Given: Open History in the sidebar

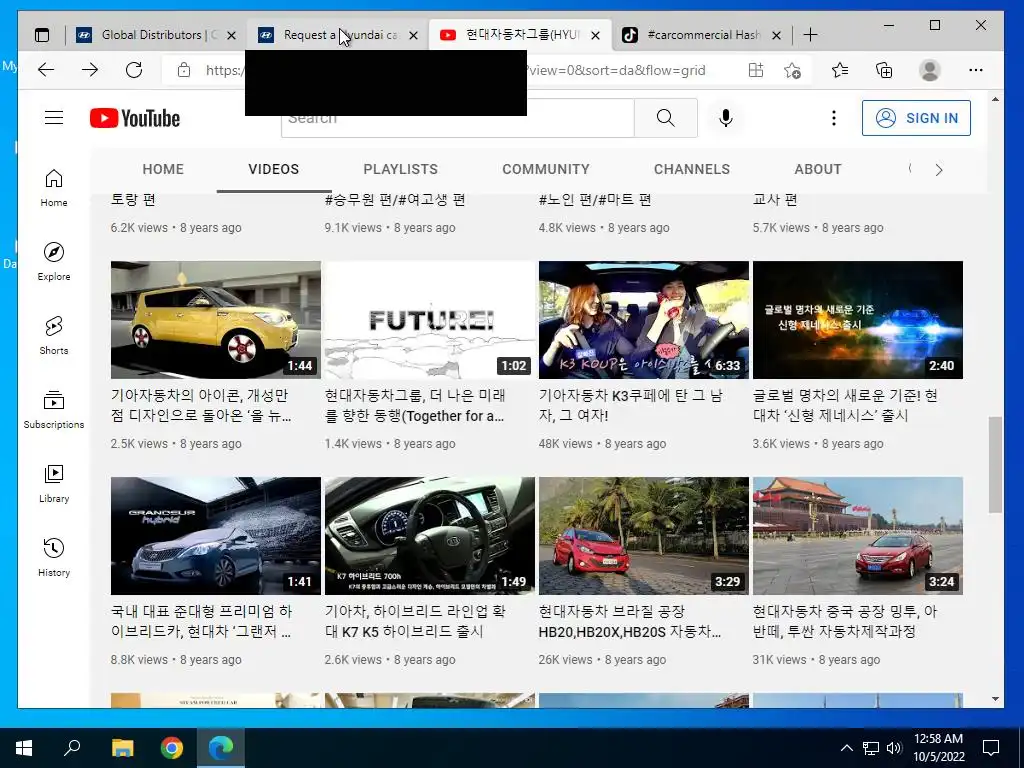Looking at the screenshot, I should point(54,557).
